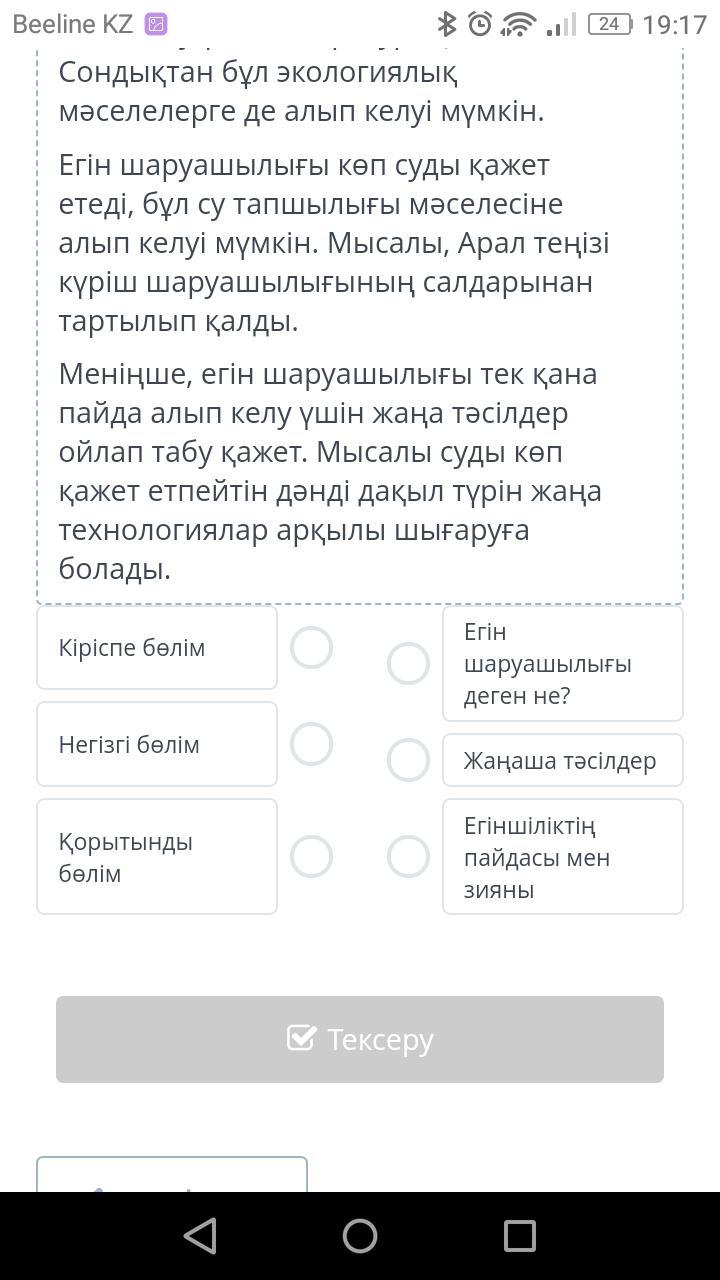Tap the partially visible button below Тексеру
The width and height of the screenshot is (720, 1280).
point(172,1175)
